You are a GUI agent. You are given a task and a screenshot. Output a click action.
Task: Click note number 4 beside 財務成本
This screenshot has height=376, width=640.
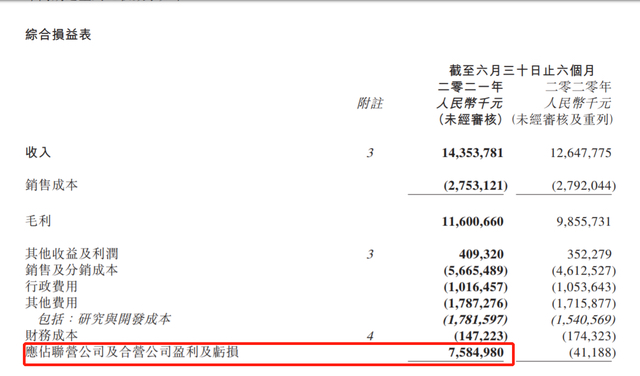click(370, 336)
